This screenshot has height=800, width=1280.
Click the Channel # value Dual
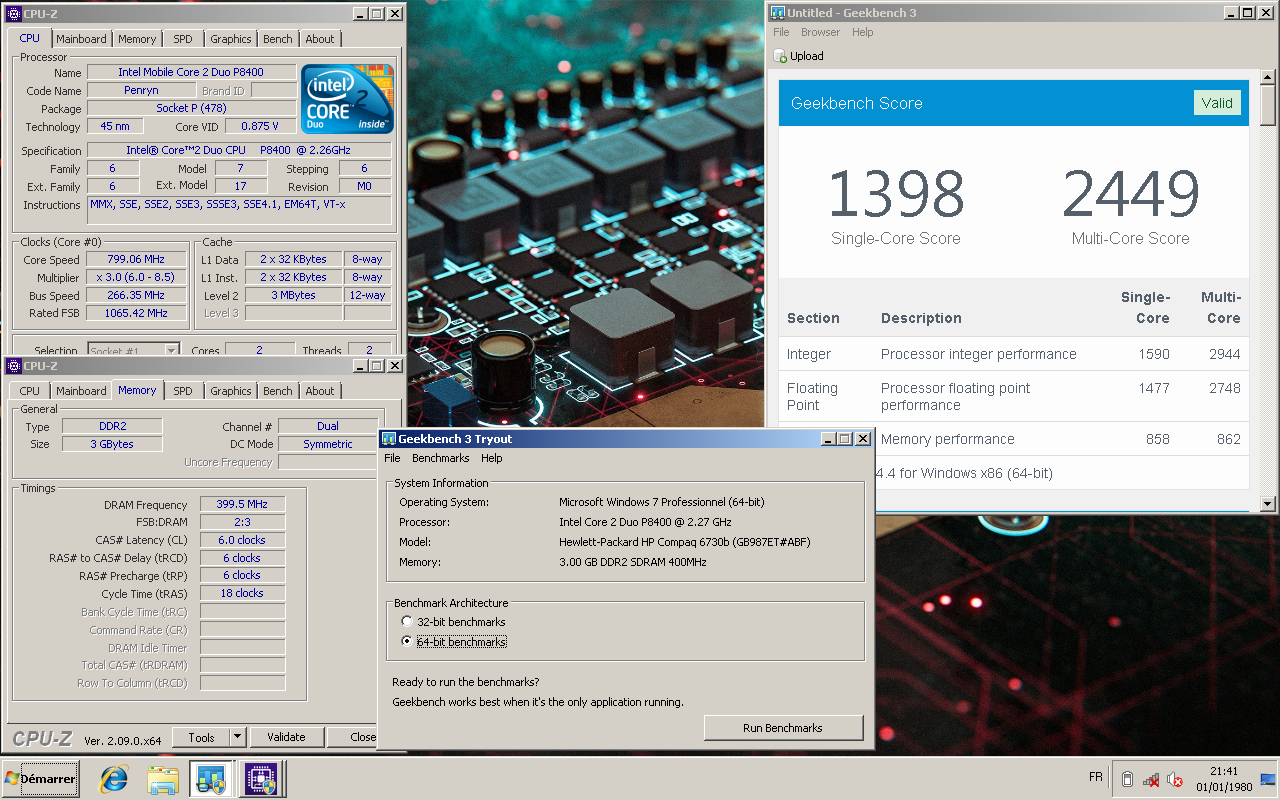tap(328, 426)
